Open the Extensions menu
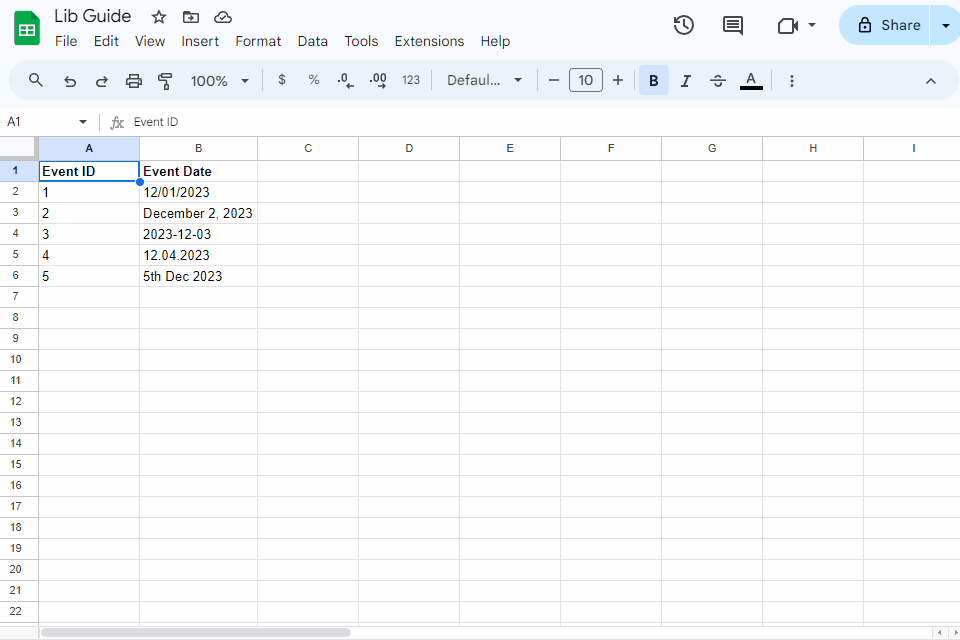 (429, 41)
